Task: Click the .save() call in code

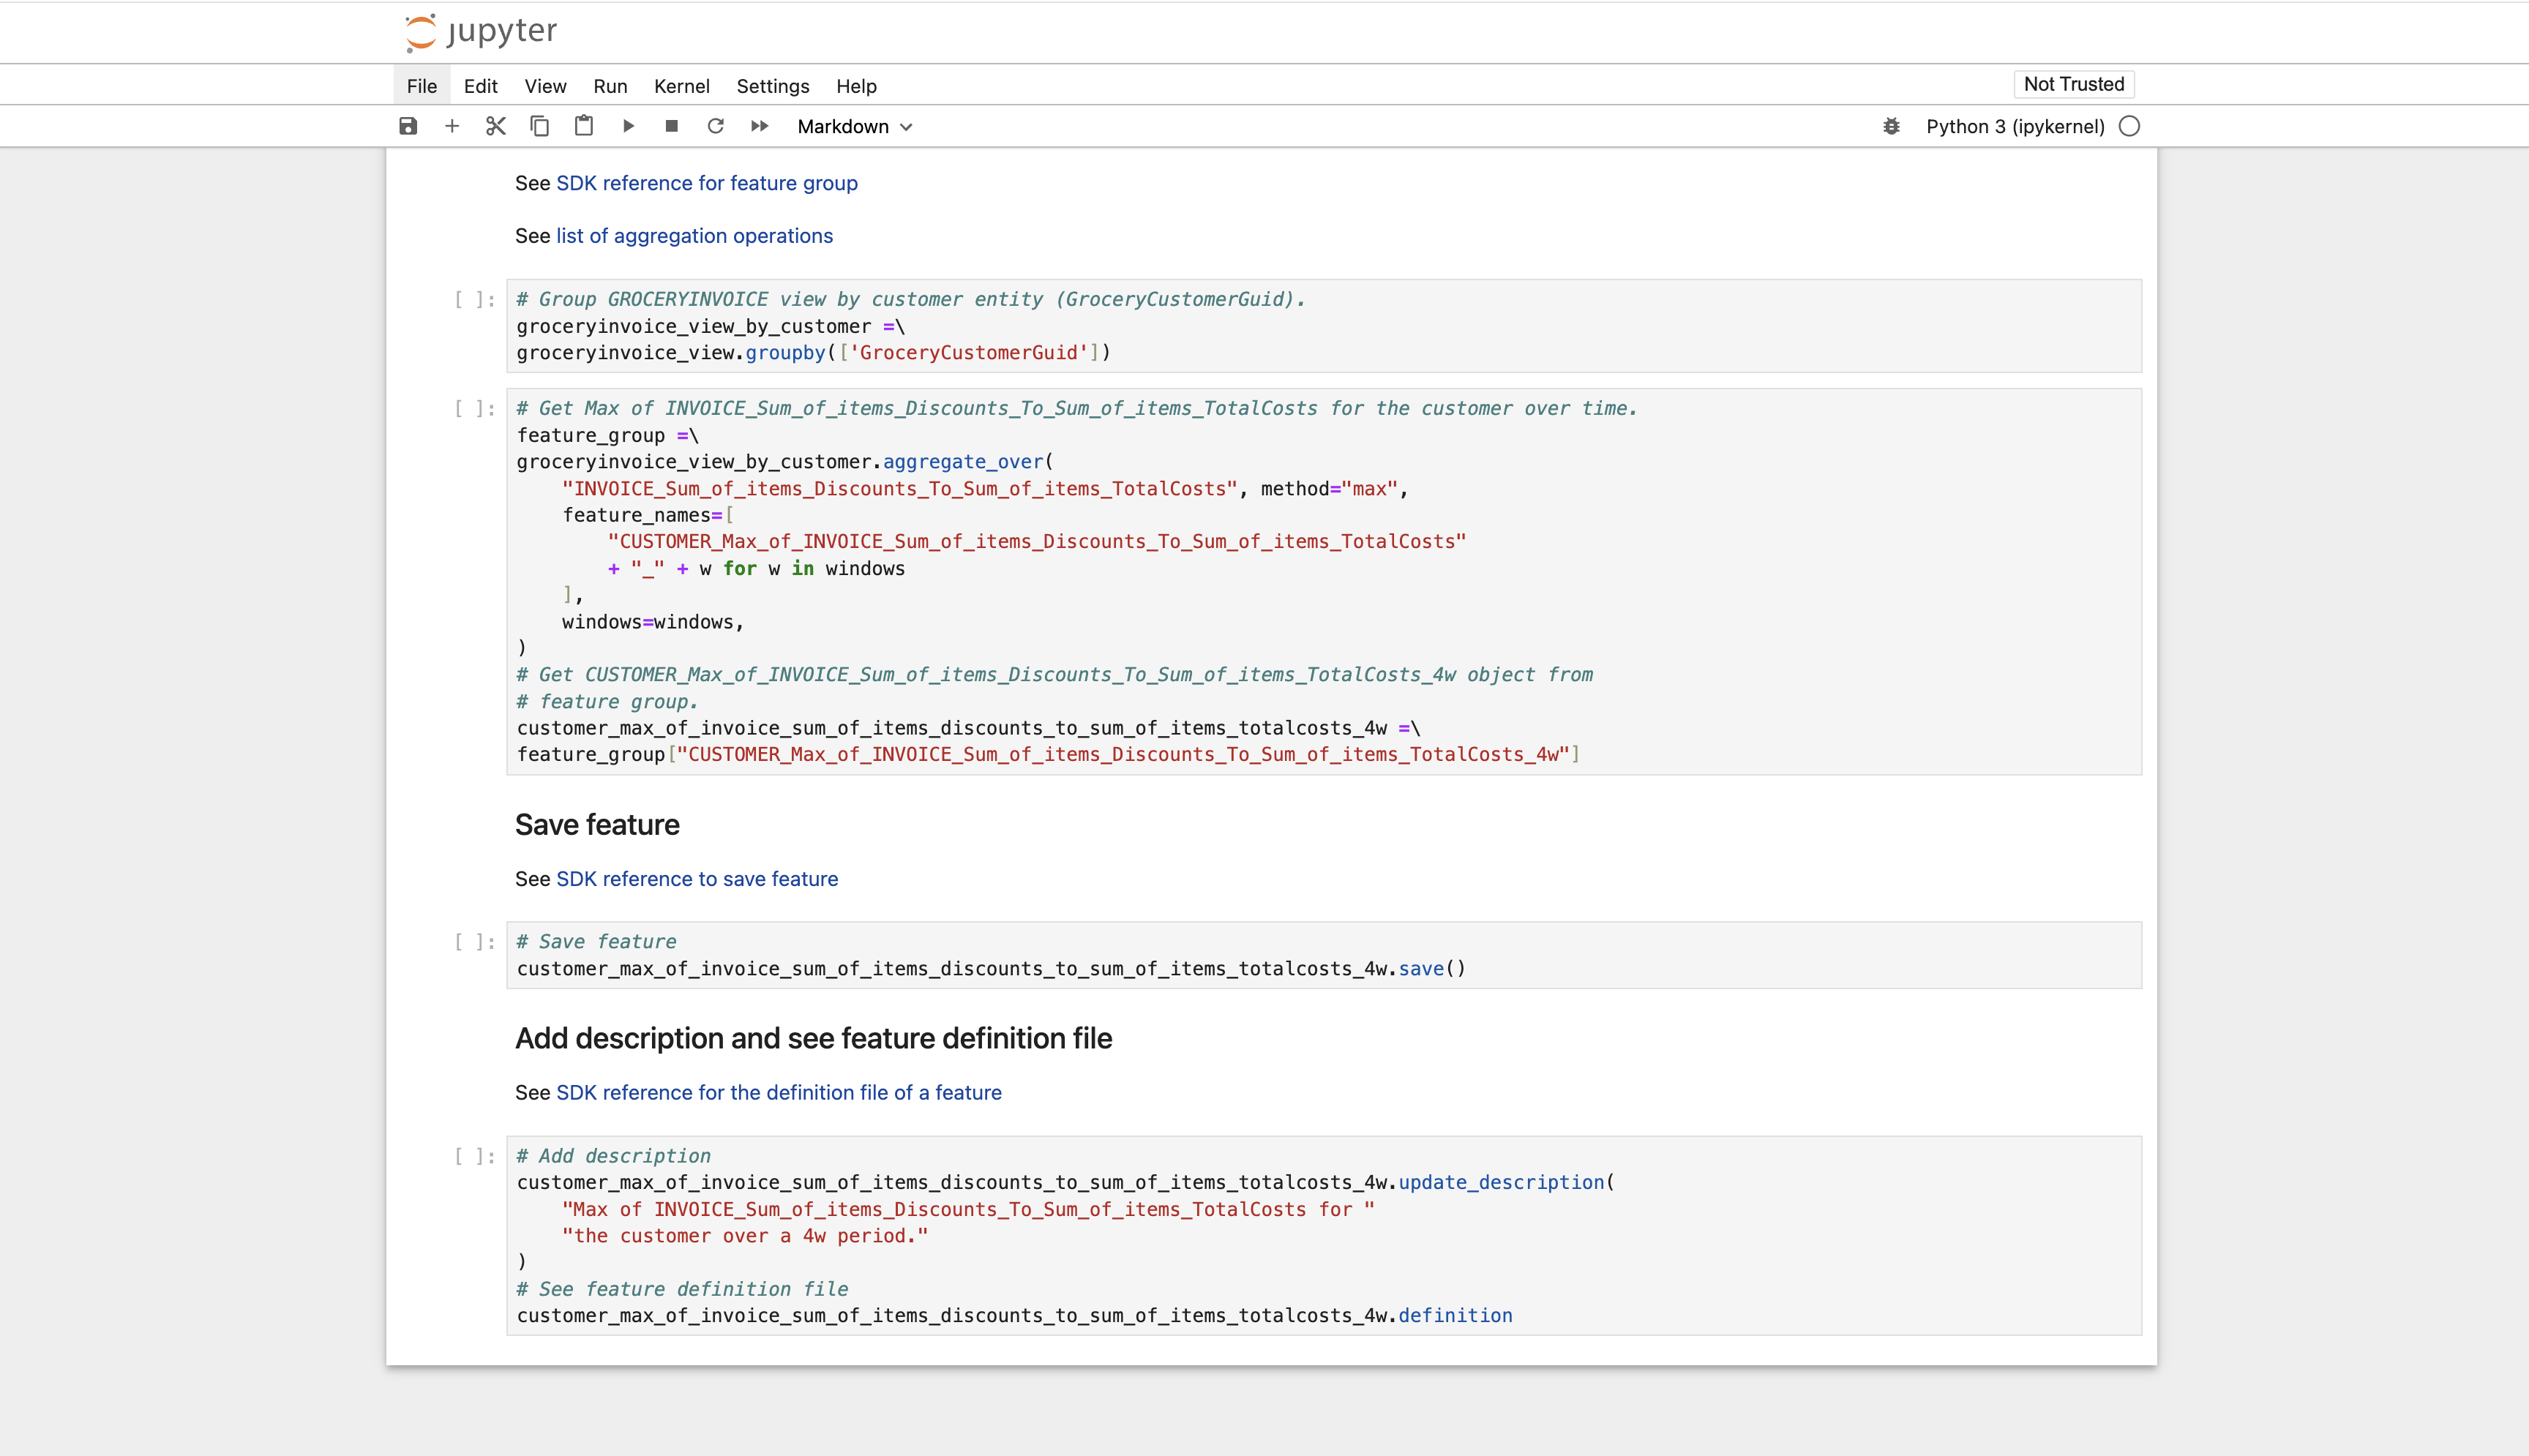Action: (1427, 969)
